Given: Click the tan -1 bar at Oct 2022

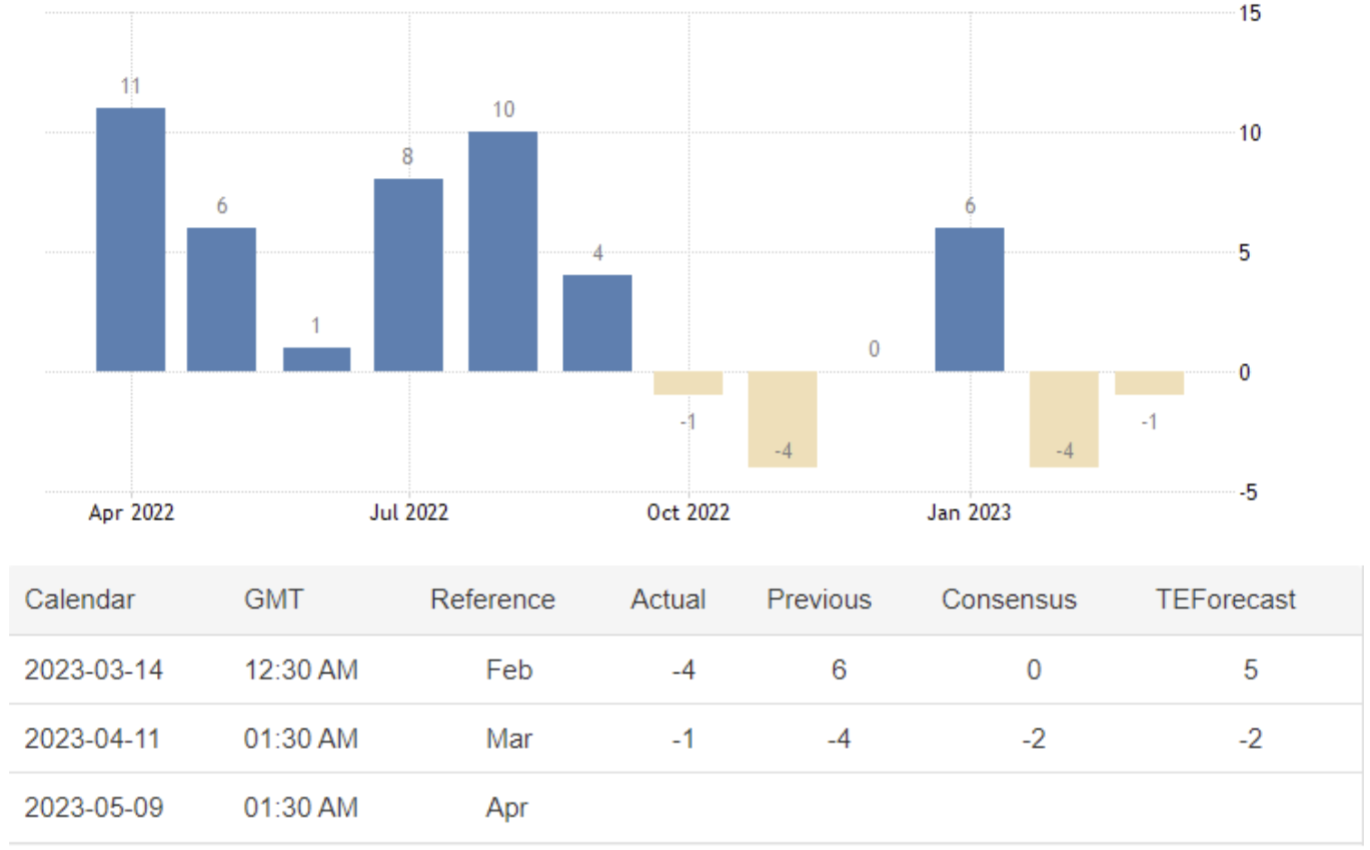Looking at the screenshot, I should [x=688, y=383].
